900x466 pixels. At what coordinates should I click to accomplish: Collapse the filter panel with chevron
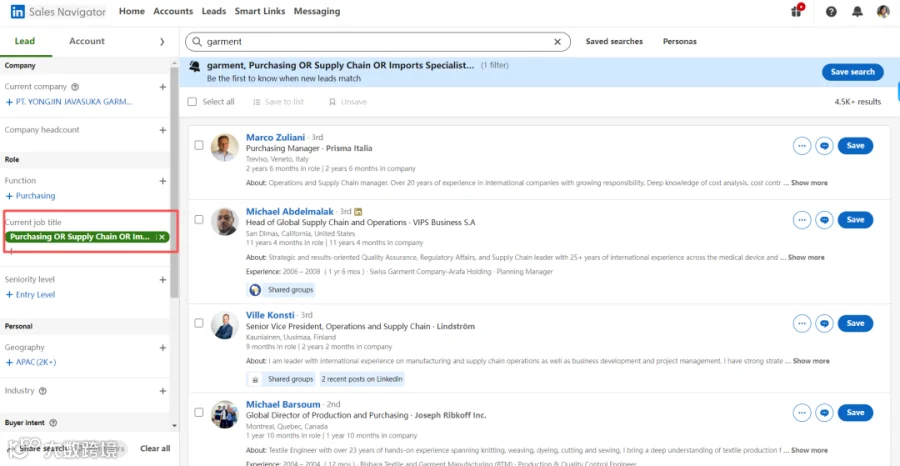pos(162,41)
